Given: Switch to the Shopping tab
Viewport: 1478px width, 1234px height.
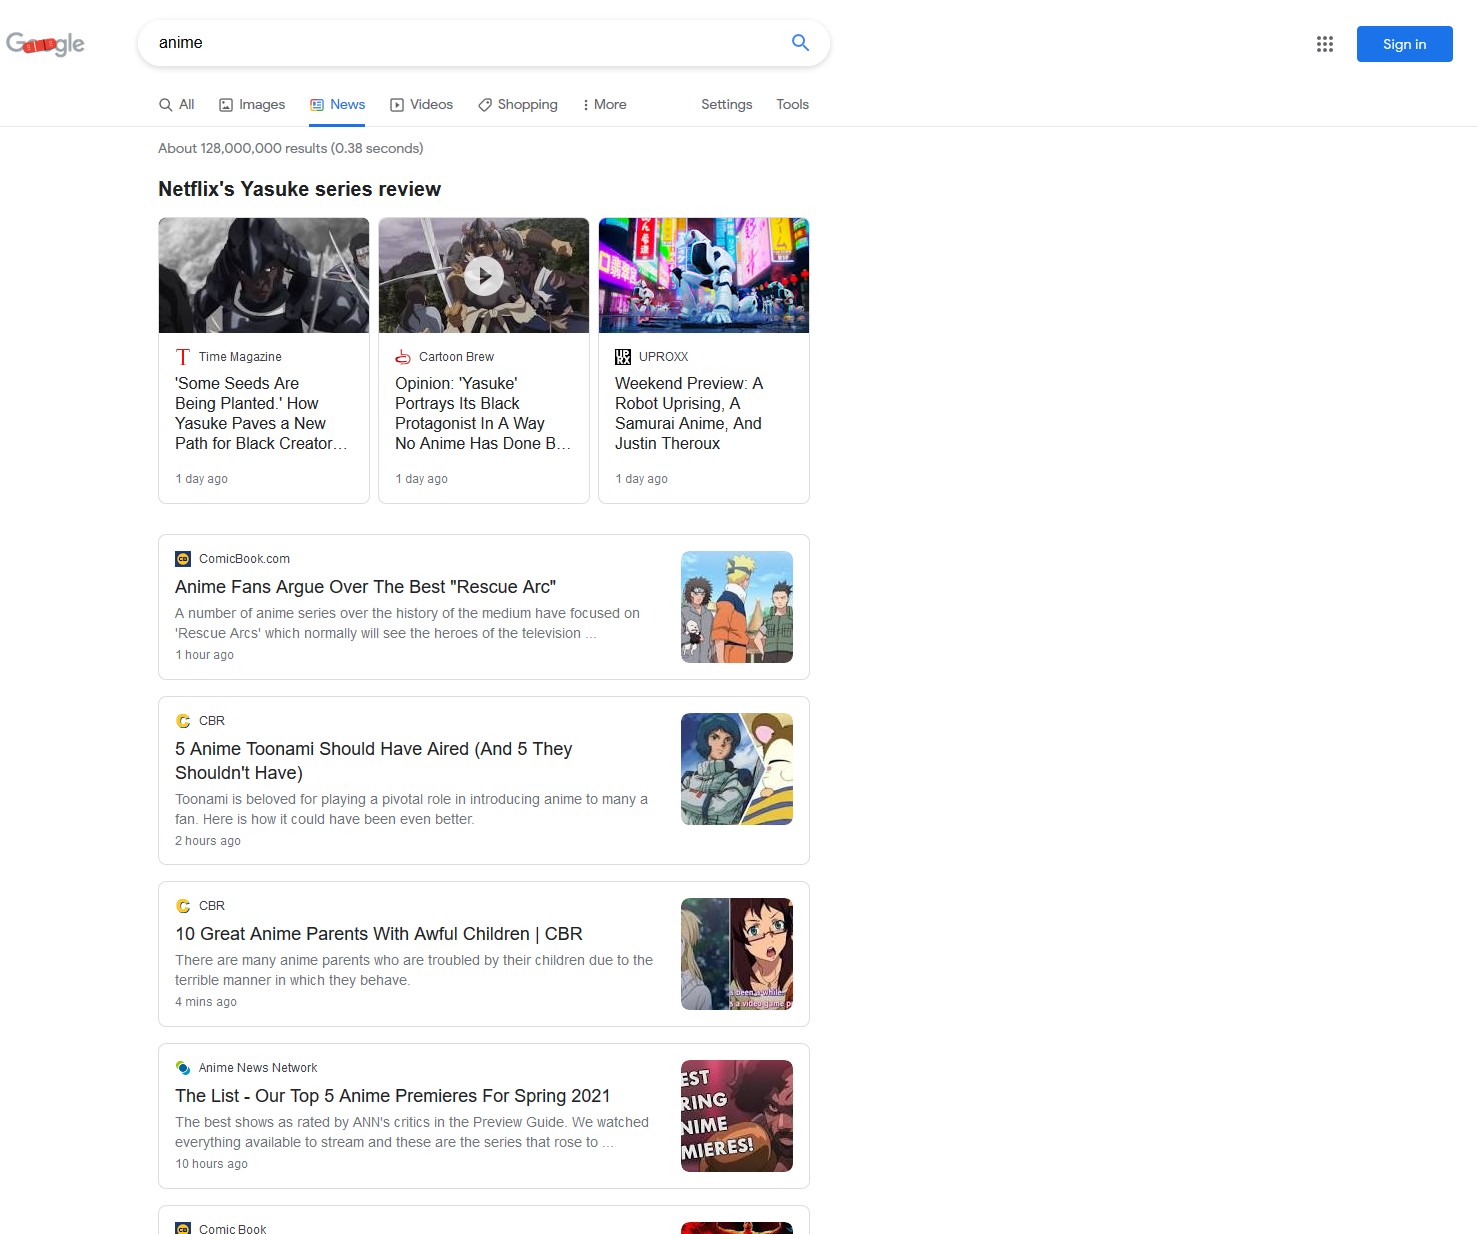Looking at the screenshot, I should 518,105.
